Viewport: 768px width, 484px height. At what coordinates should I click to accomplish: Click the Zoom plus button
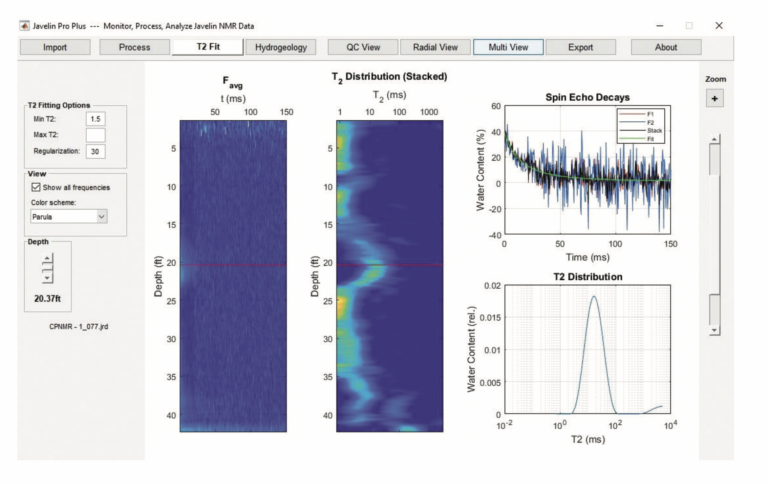(715, 98)
